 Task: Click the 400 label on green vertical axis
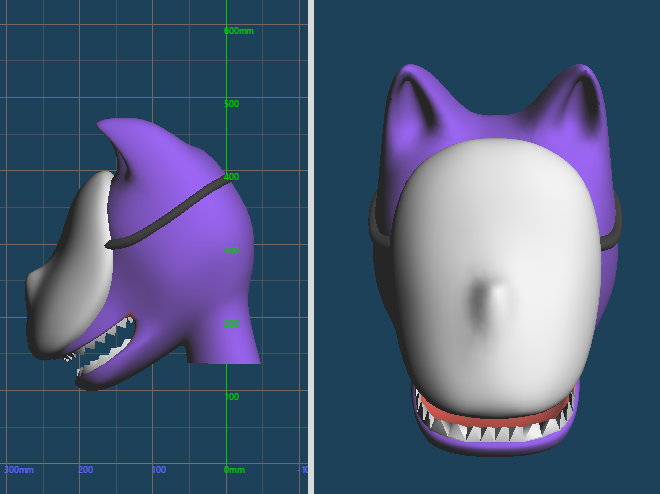click(232, 177)
